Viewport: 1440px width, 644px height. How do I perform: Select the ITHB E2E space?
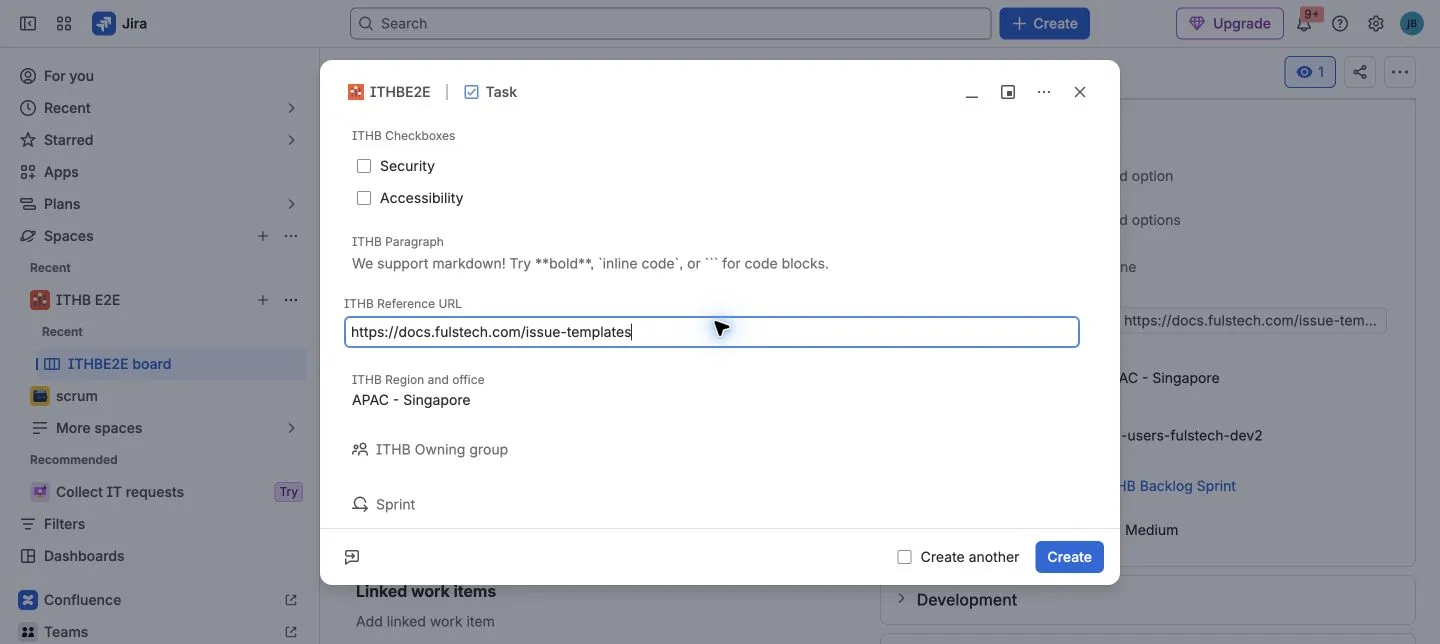(x=88, y=300)
